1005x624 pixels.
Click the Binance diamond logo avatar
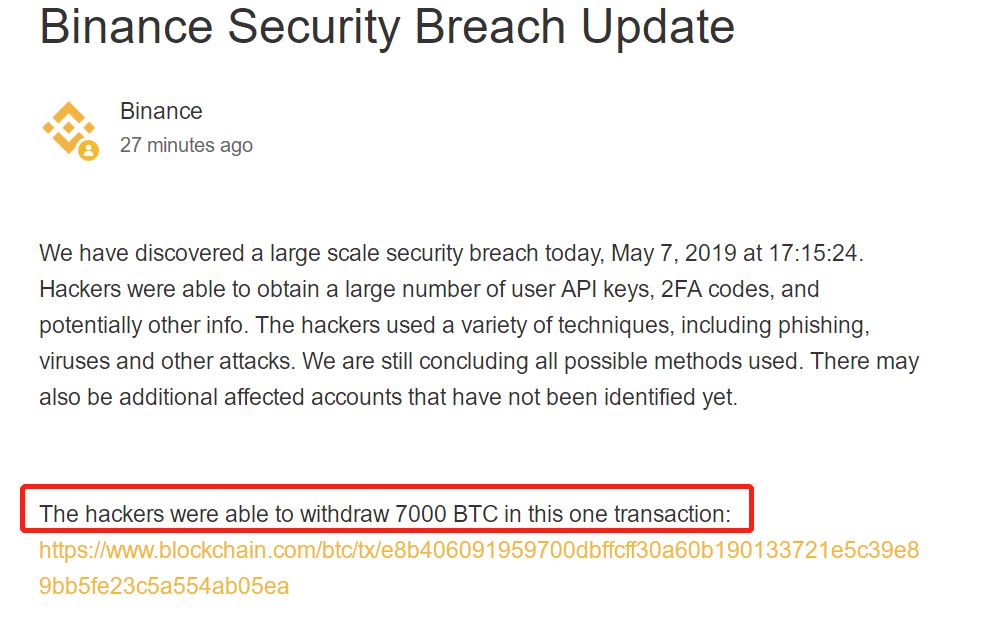point(67,127)
